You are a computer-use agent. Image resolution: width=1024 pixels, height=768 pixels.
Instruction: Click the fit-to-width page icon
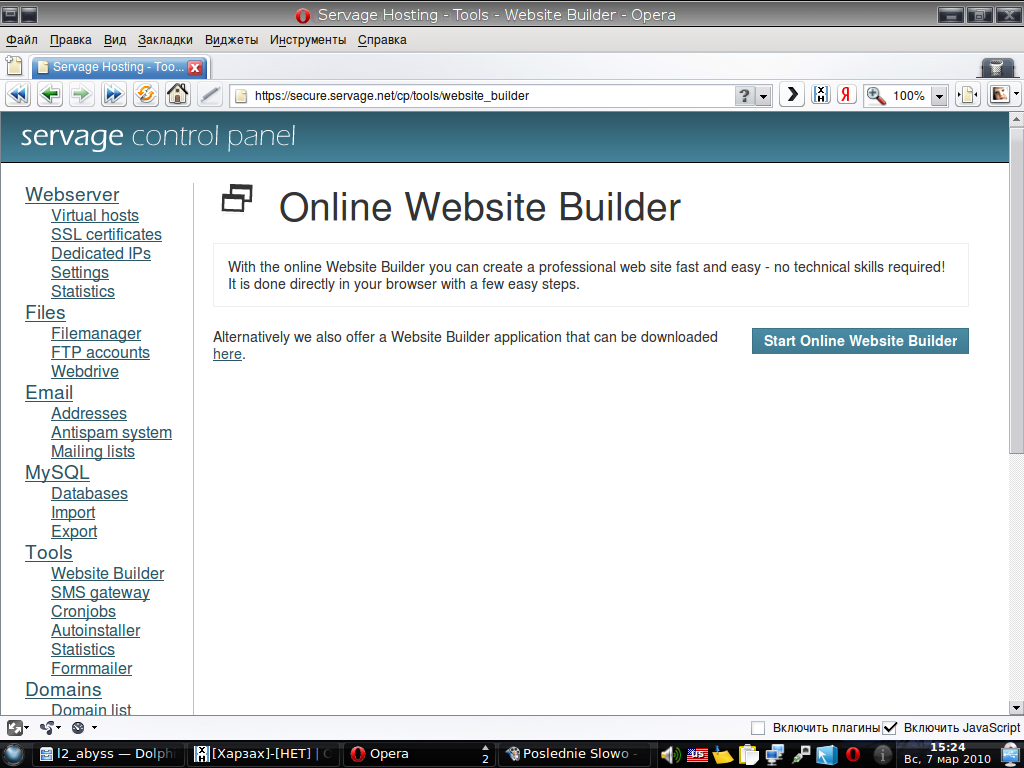[x=967, y=95]
